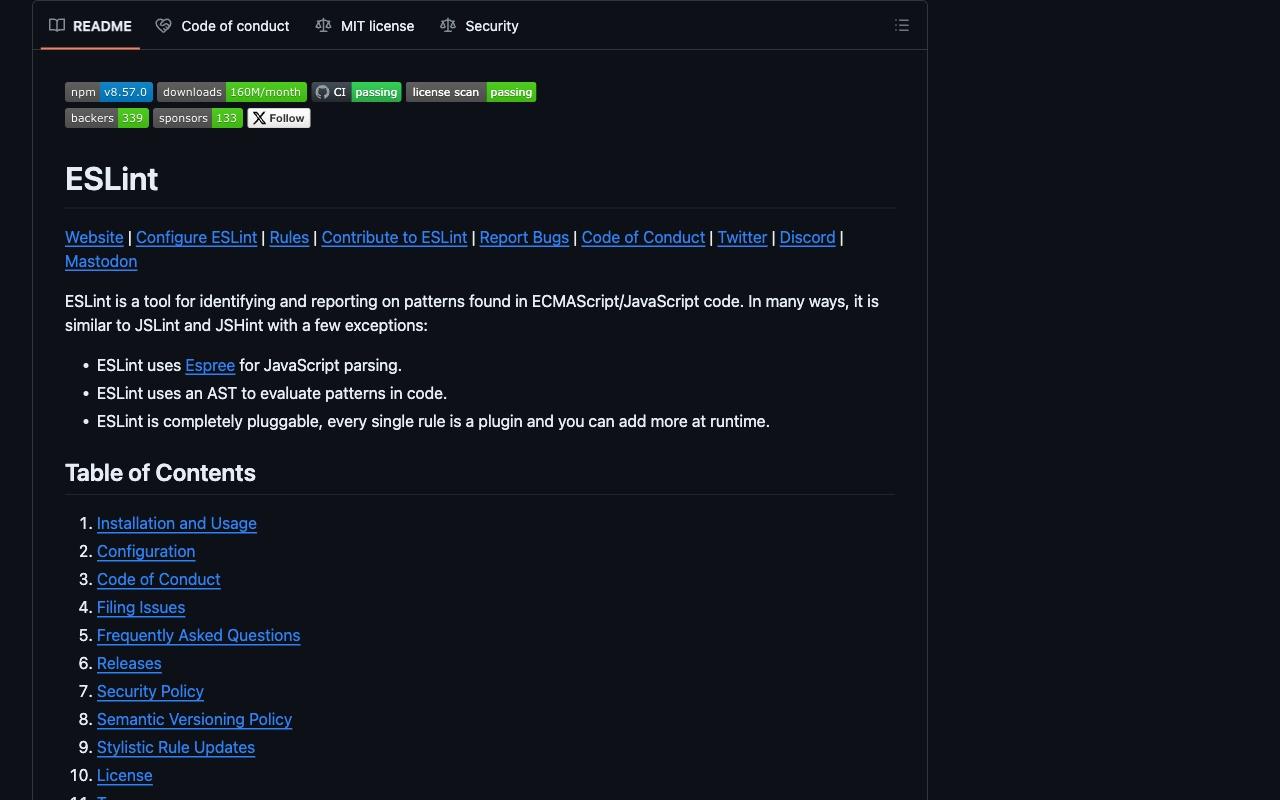Jump to Code of Conduct in contents list
The image size is (1280, 800).
[x=159, y=579]
